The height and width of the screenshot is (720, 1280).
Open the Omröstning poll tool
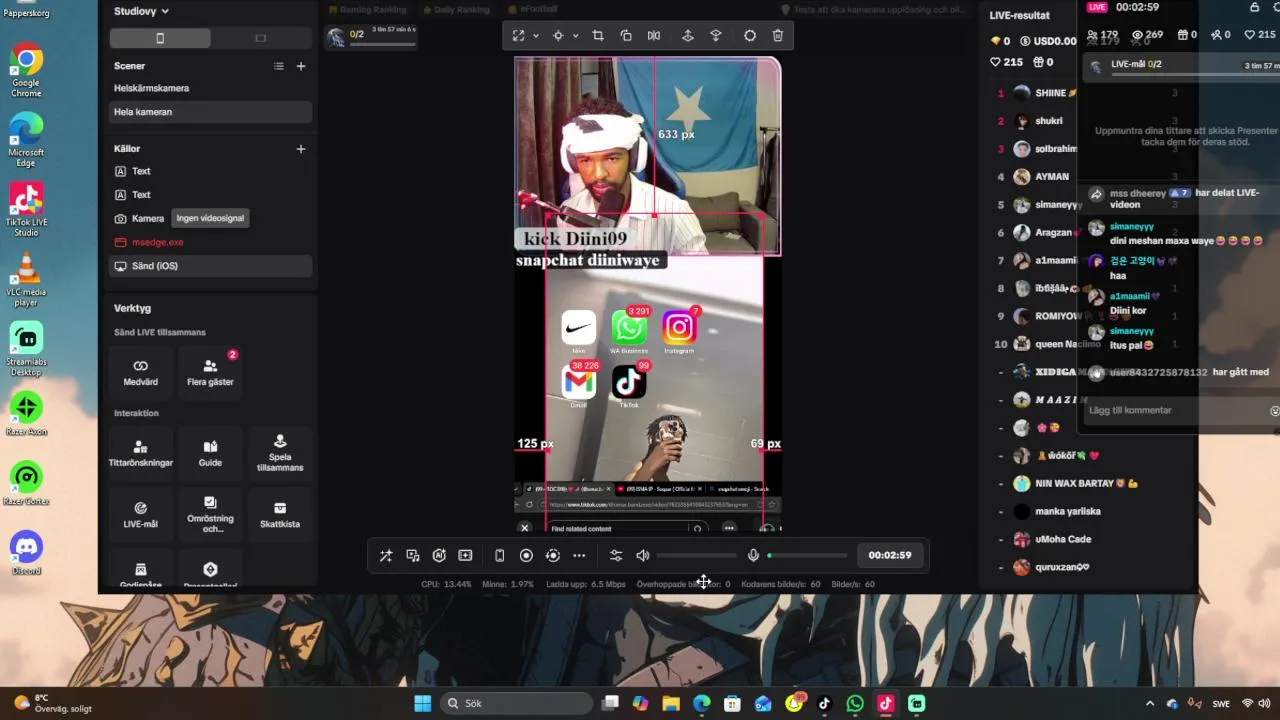click(x=210, y=514)
